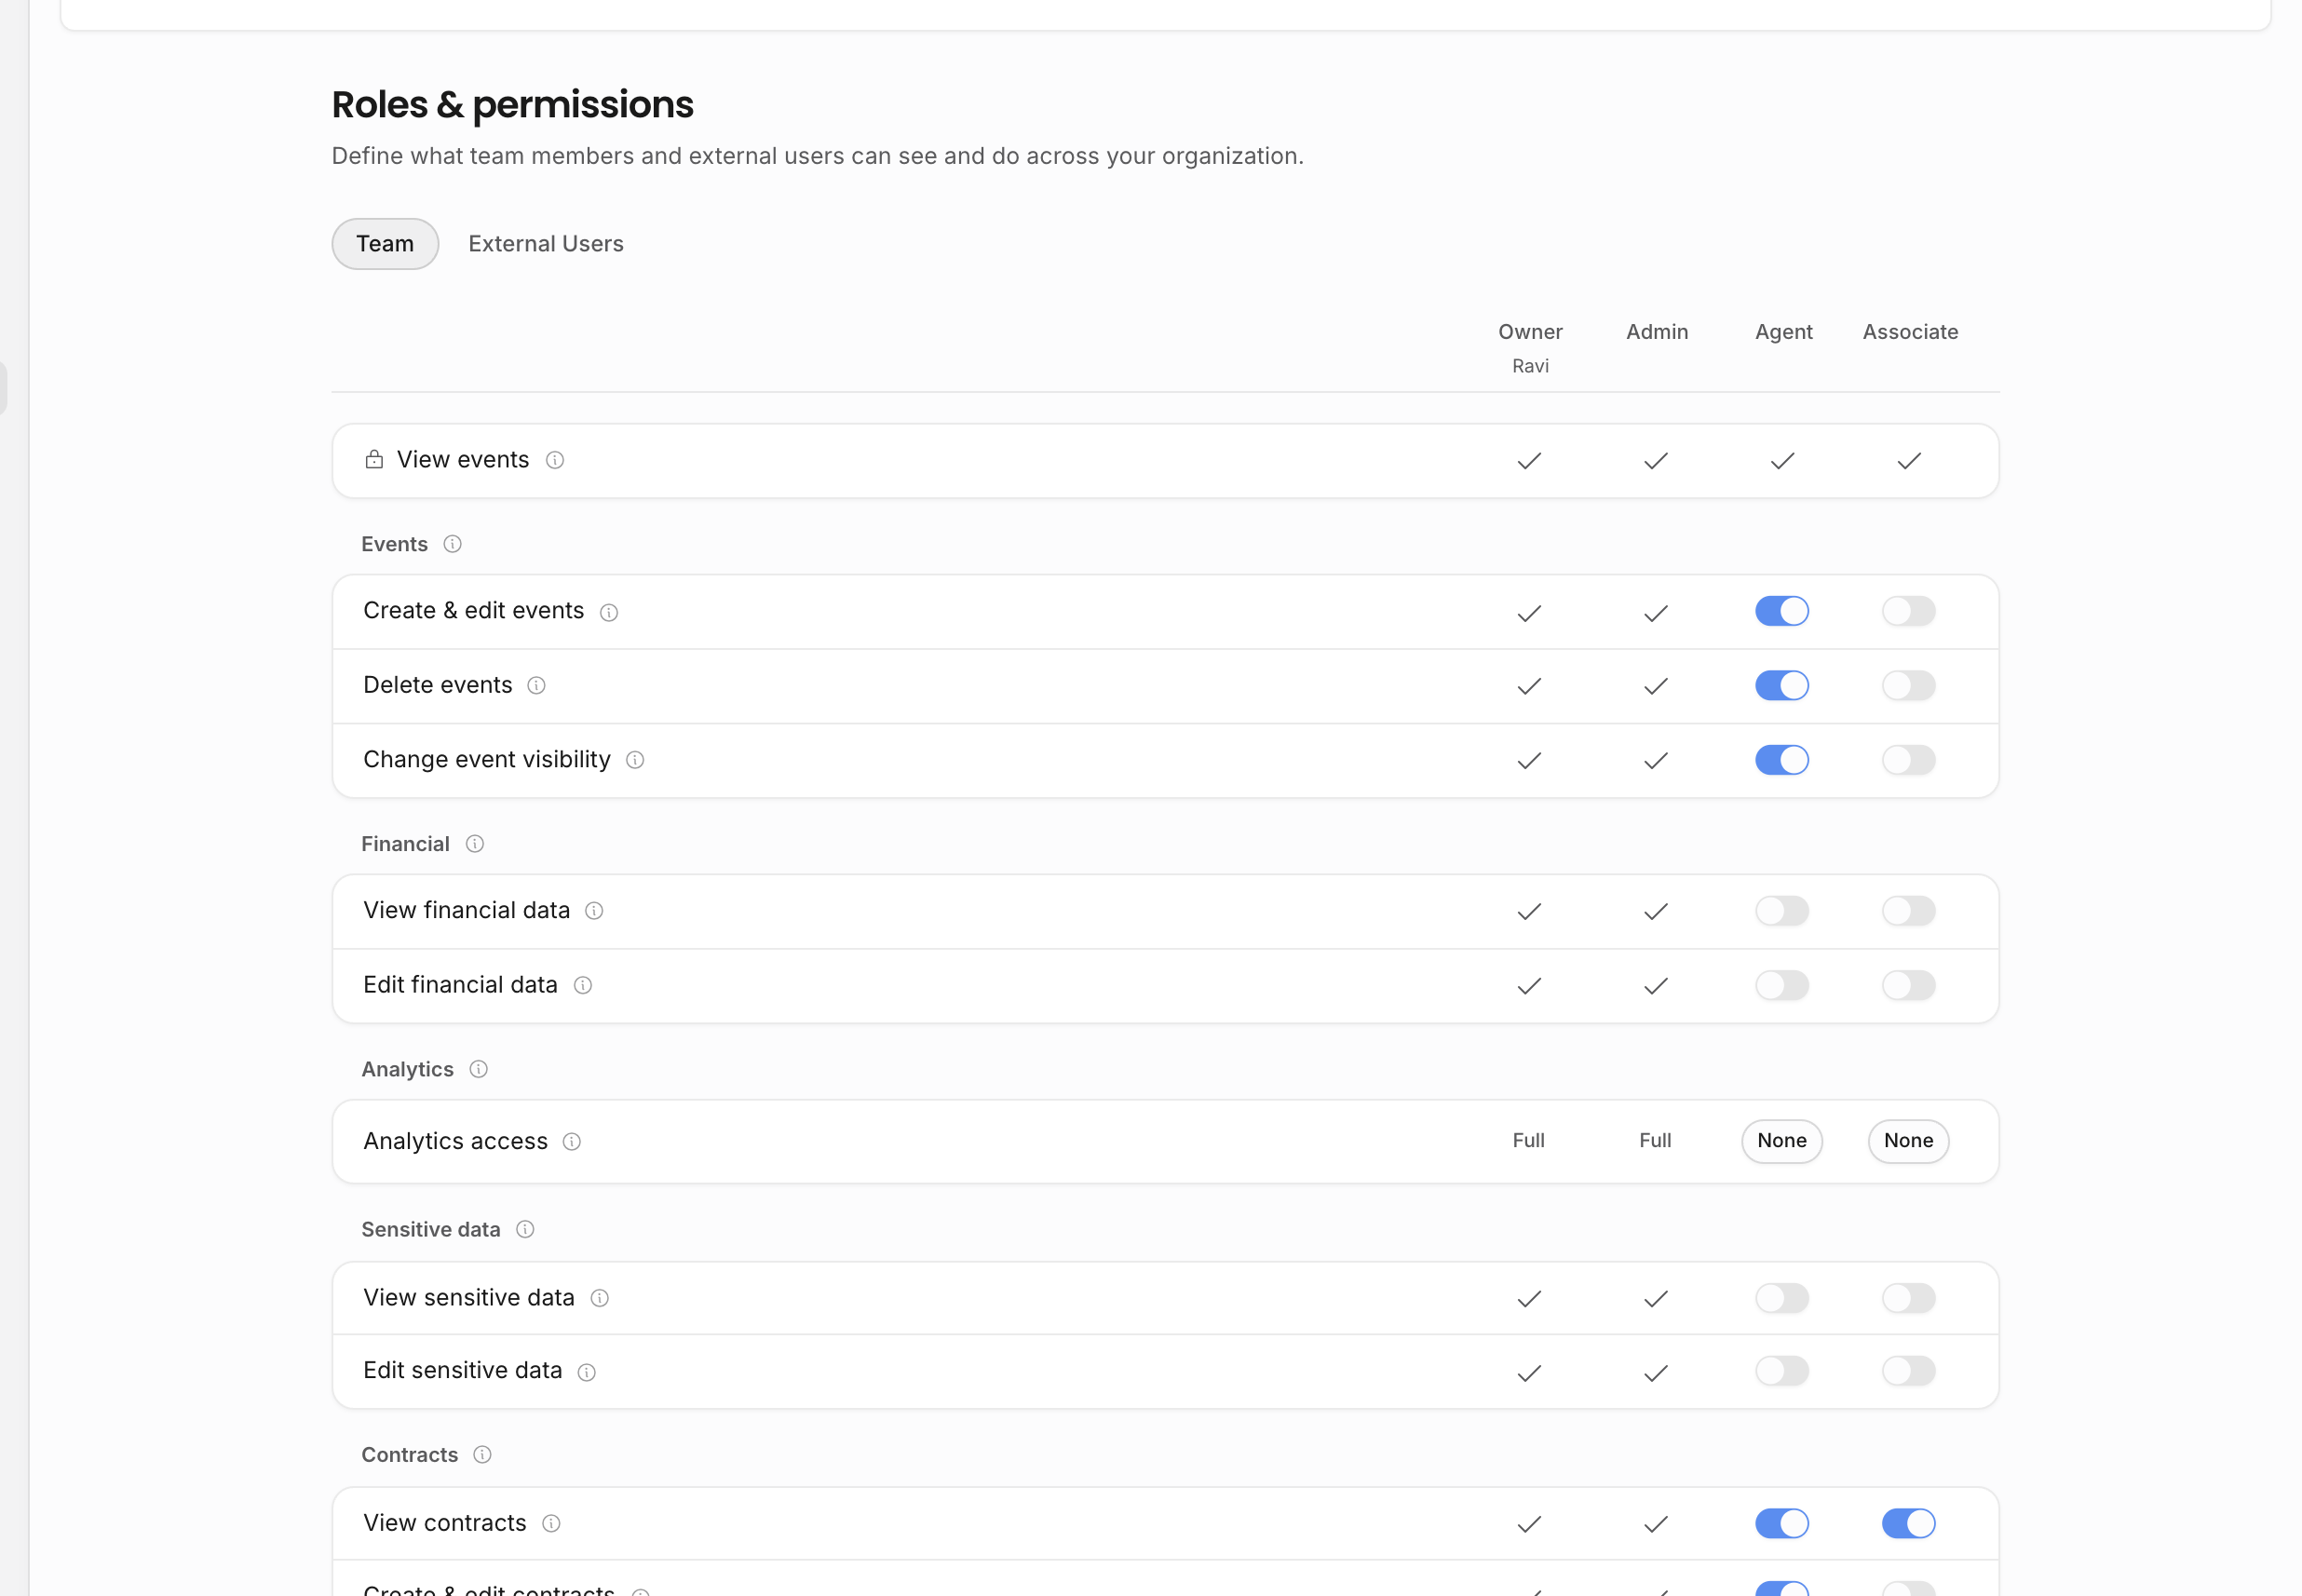Show info for Sensitive data section
The height and width of the screenshot is (1596, 2302).
click(x=525, y=1230)
